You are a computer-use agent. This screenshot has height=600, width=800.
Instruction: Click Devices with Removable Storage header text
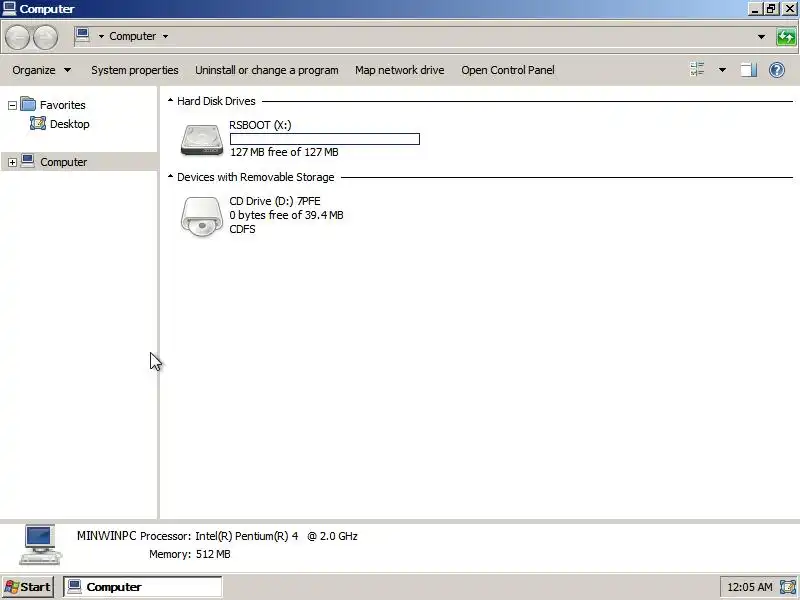(256, 177)
